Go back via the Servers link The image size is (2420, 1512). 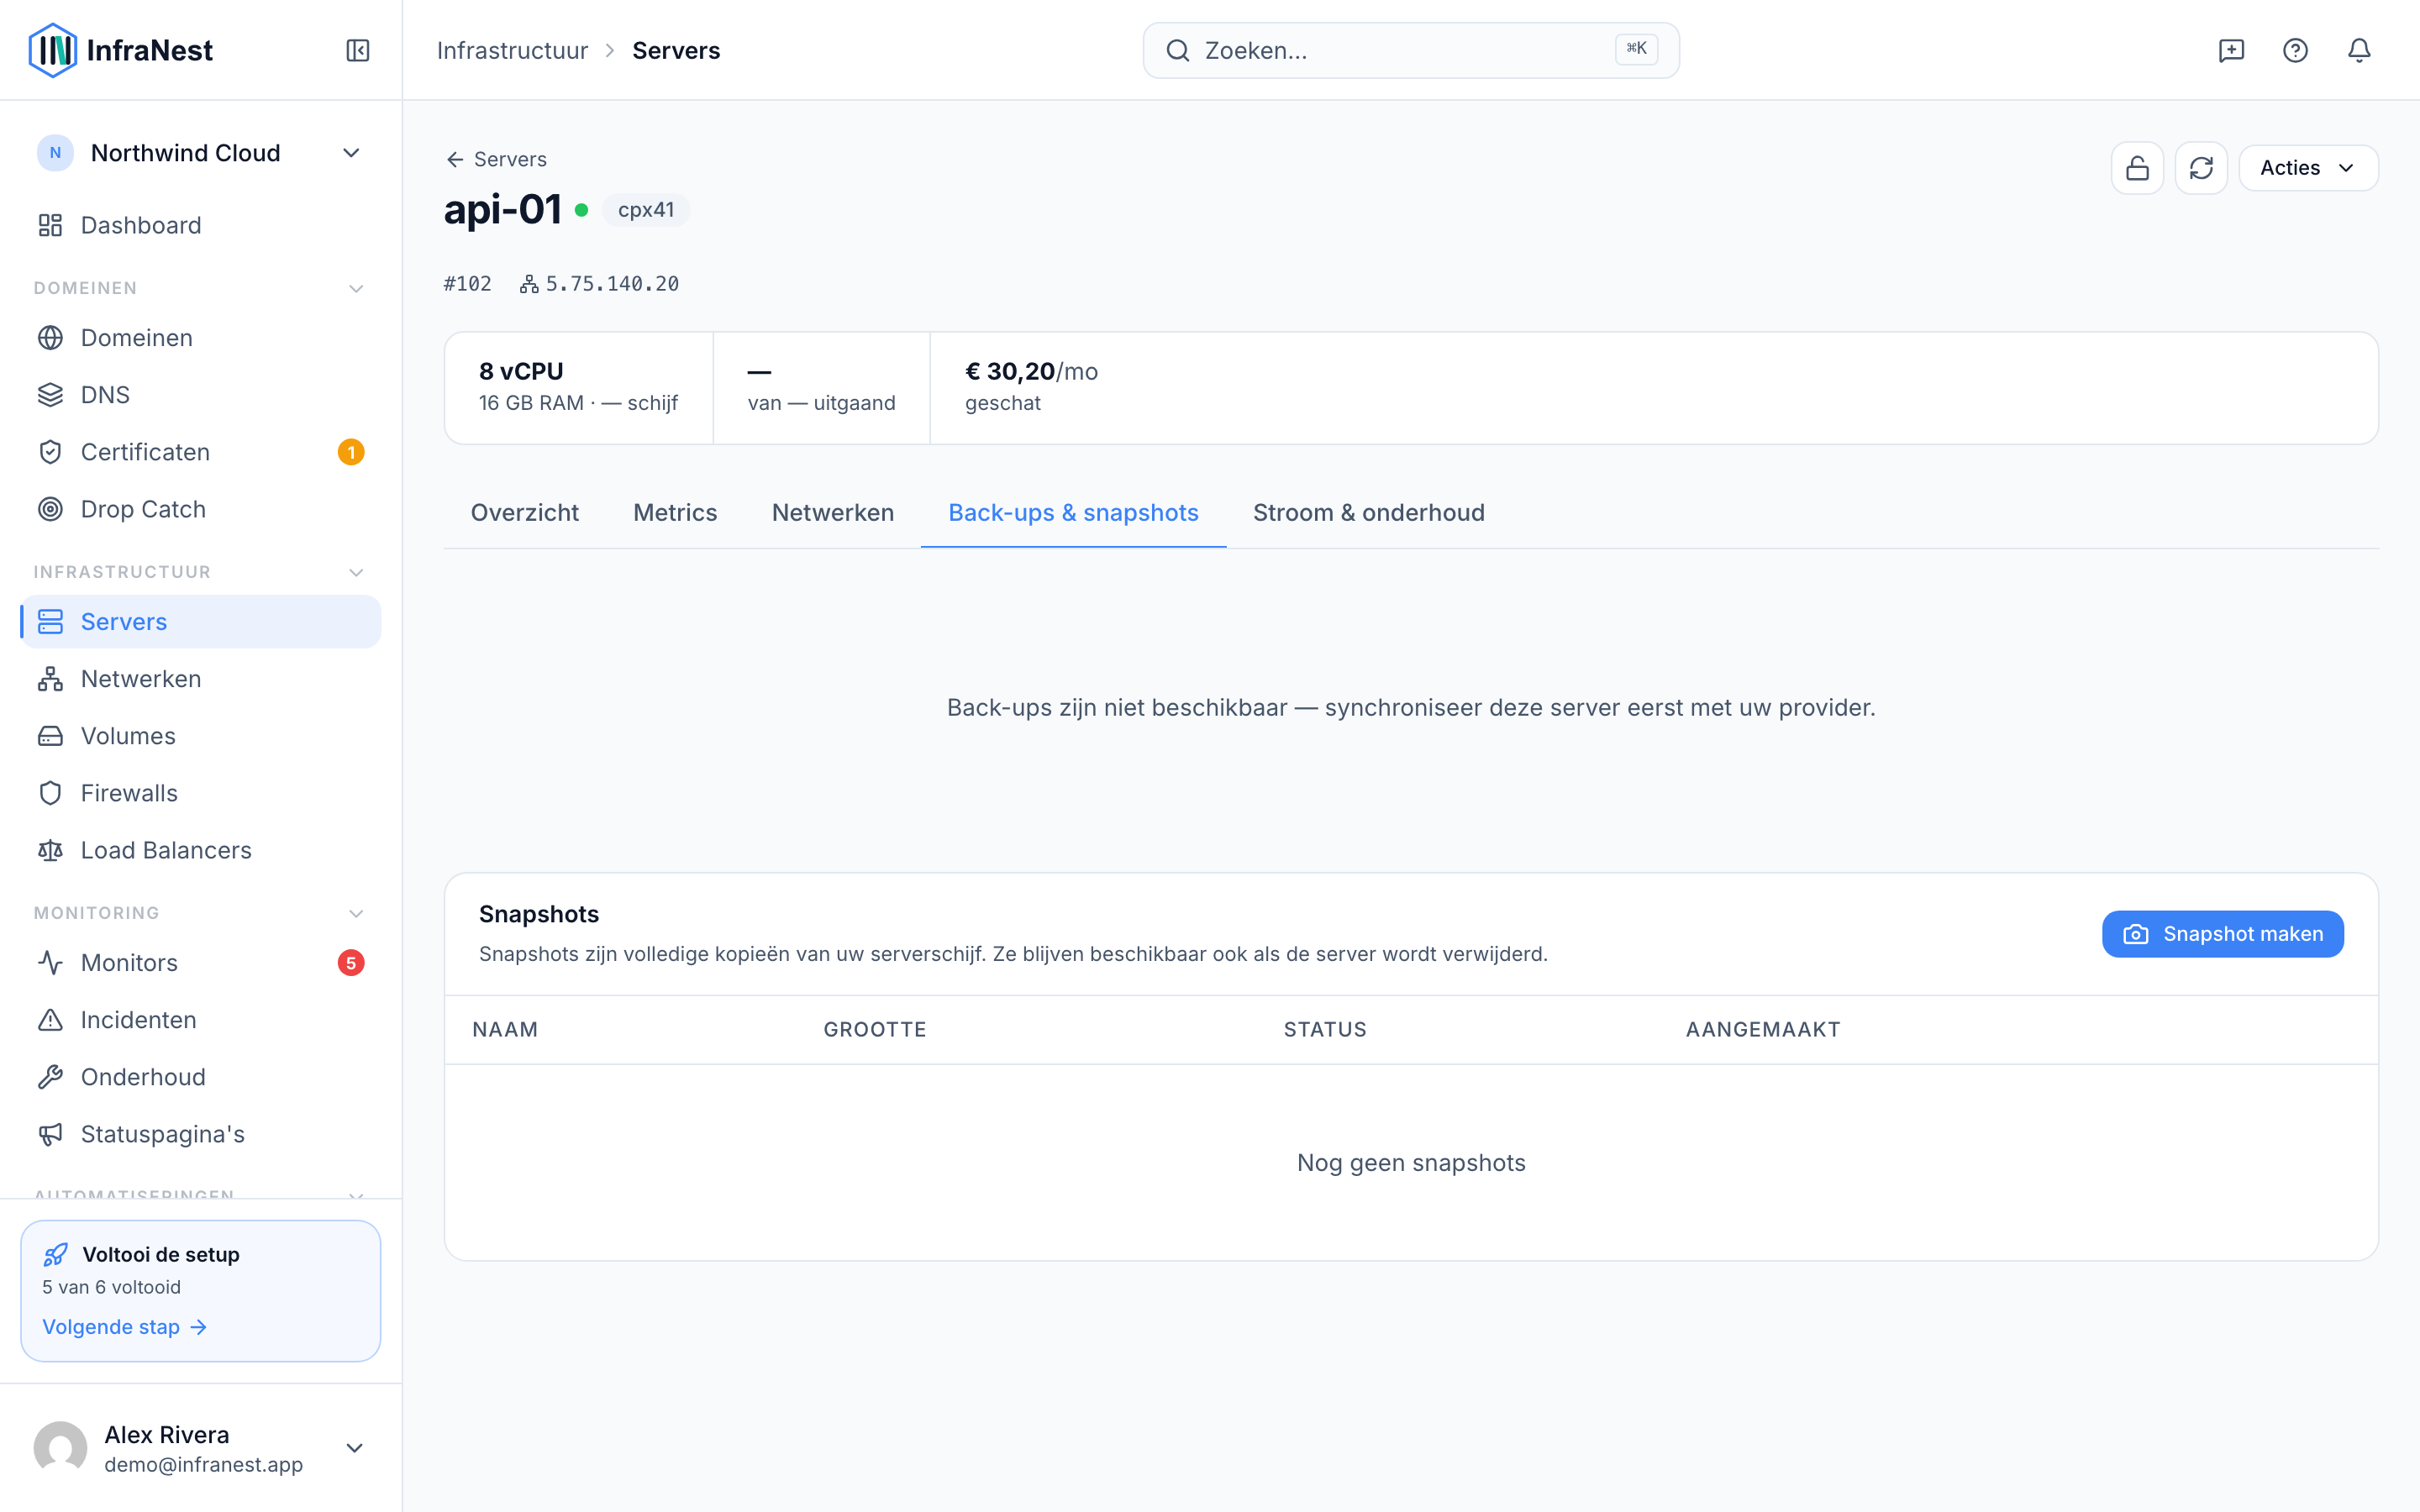(x=496, y=160)
